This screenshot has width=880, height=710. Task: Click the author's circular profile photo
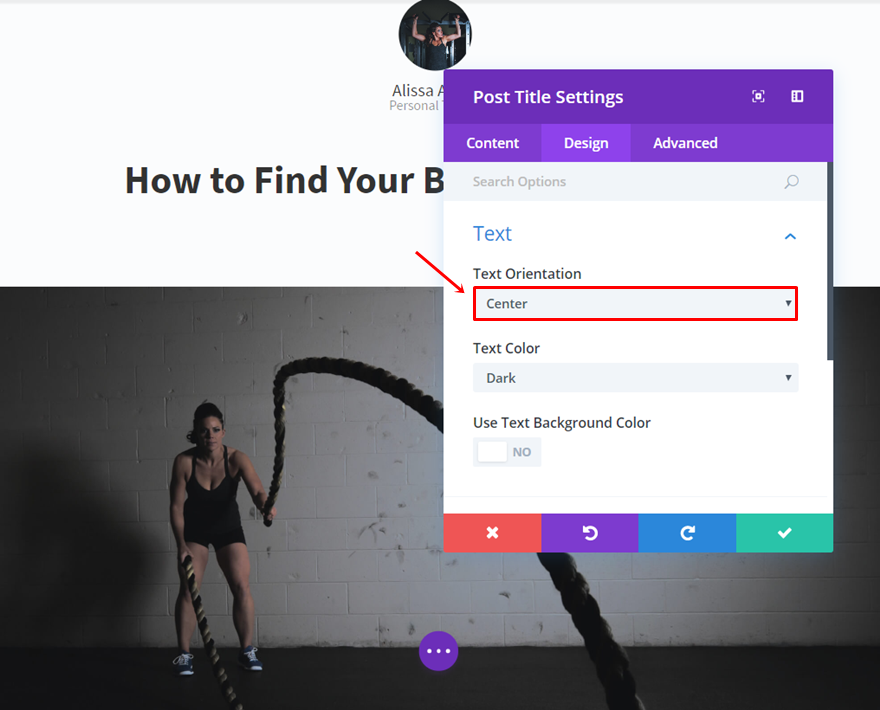(435, 35)
